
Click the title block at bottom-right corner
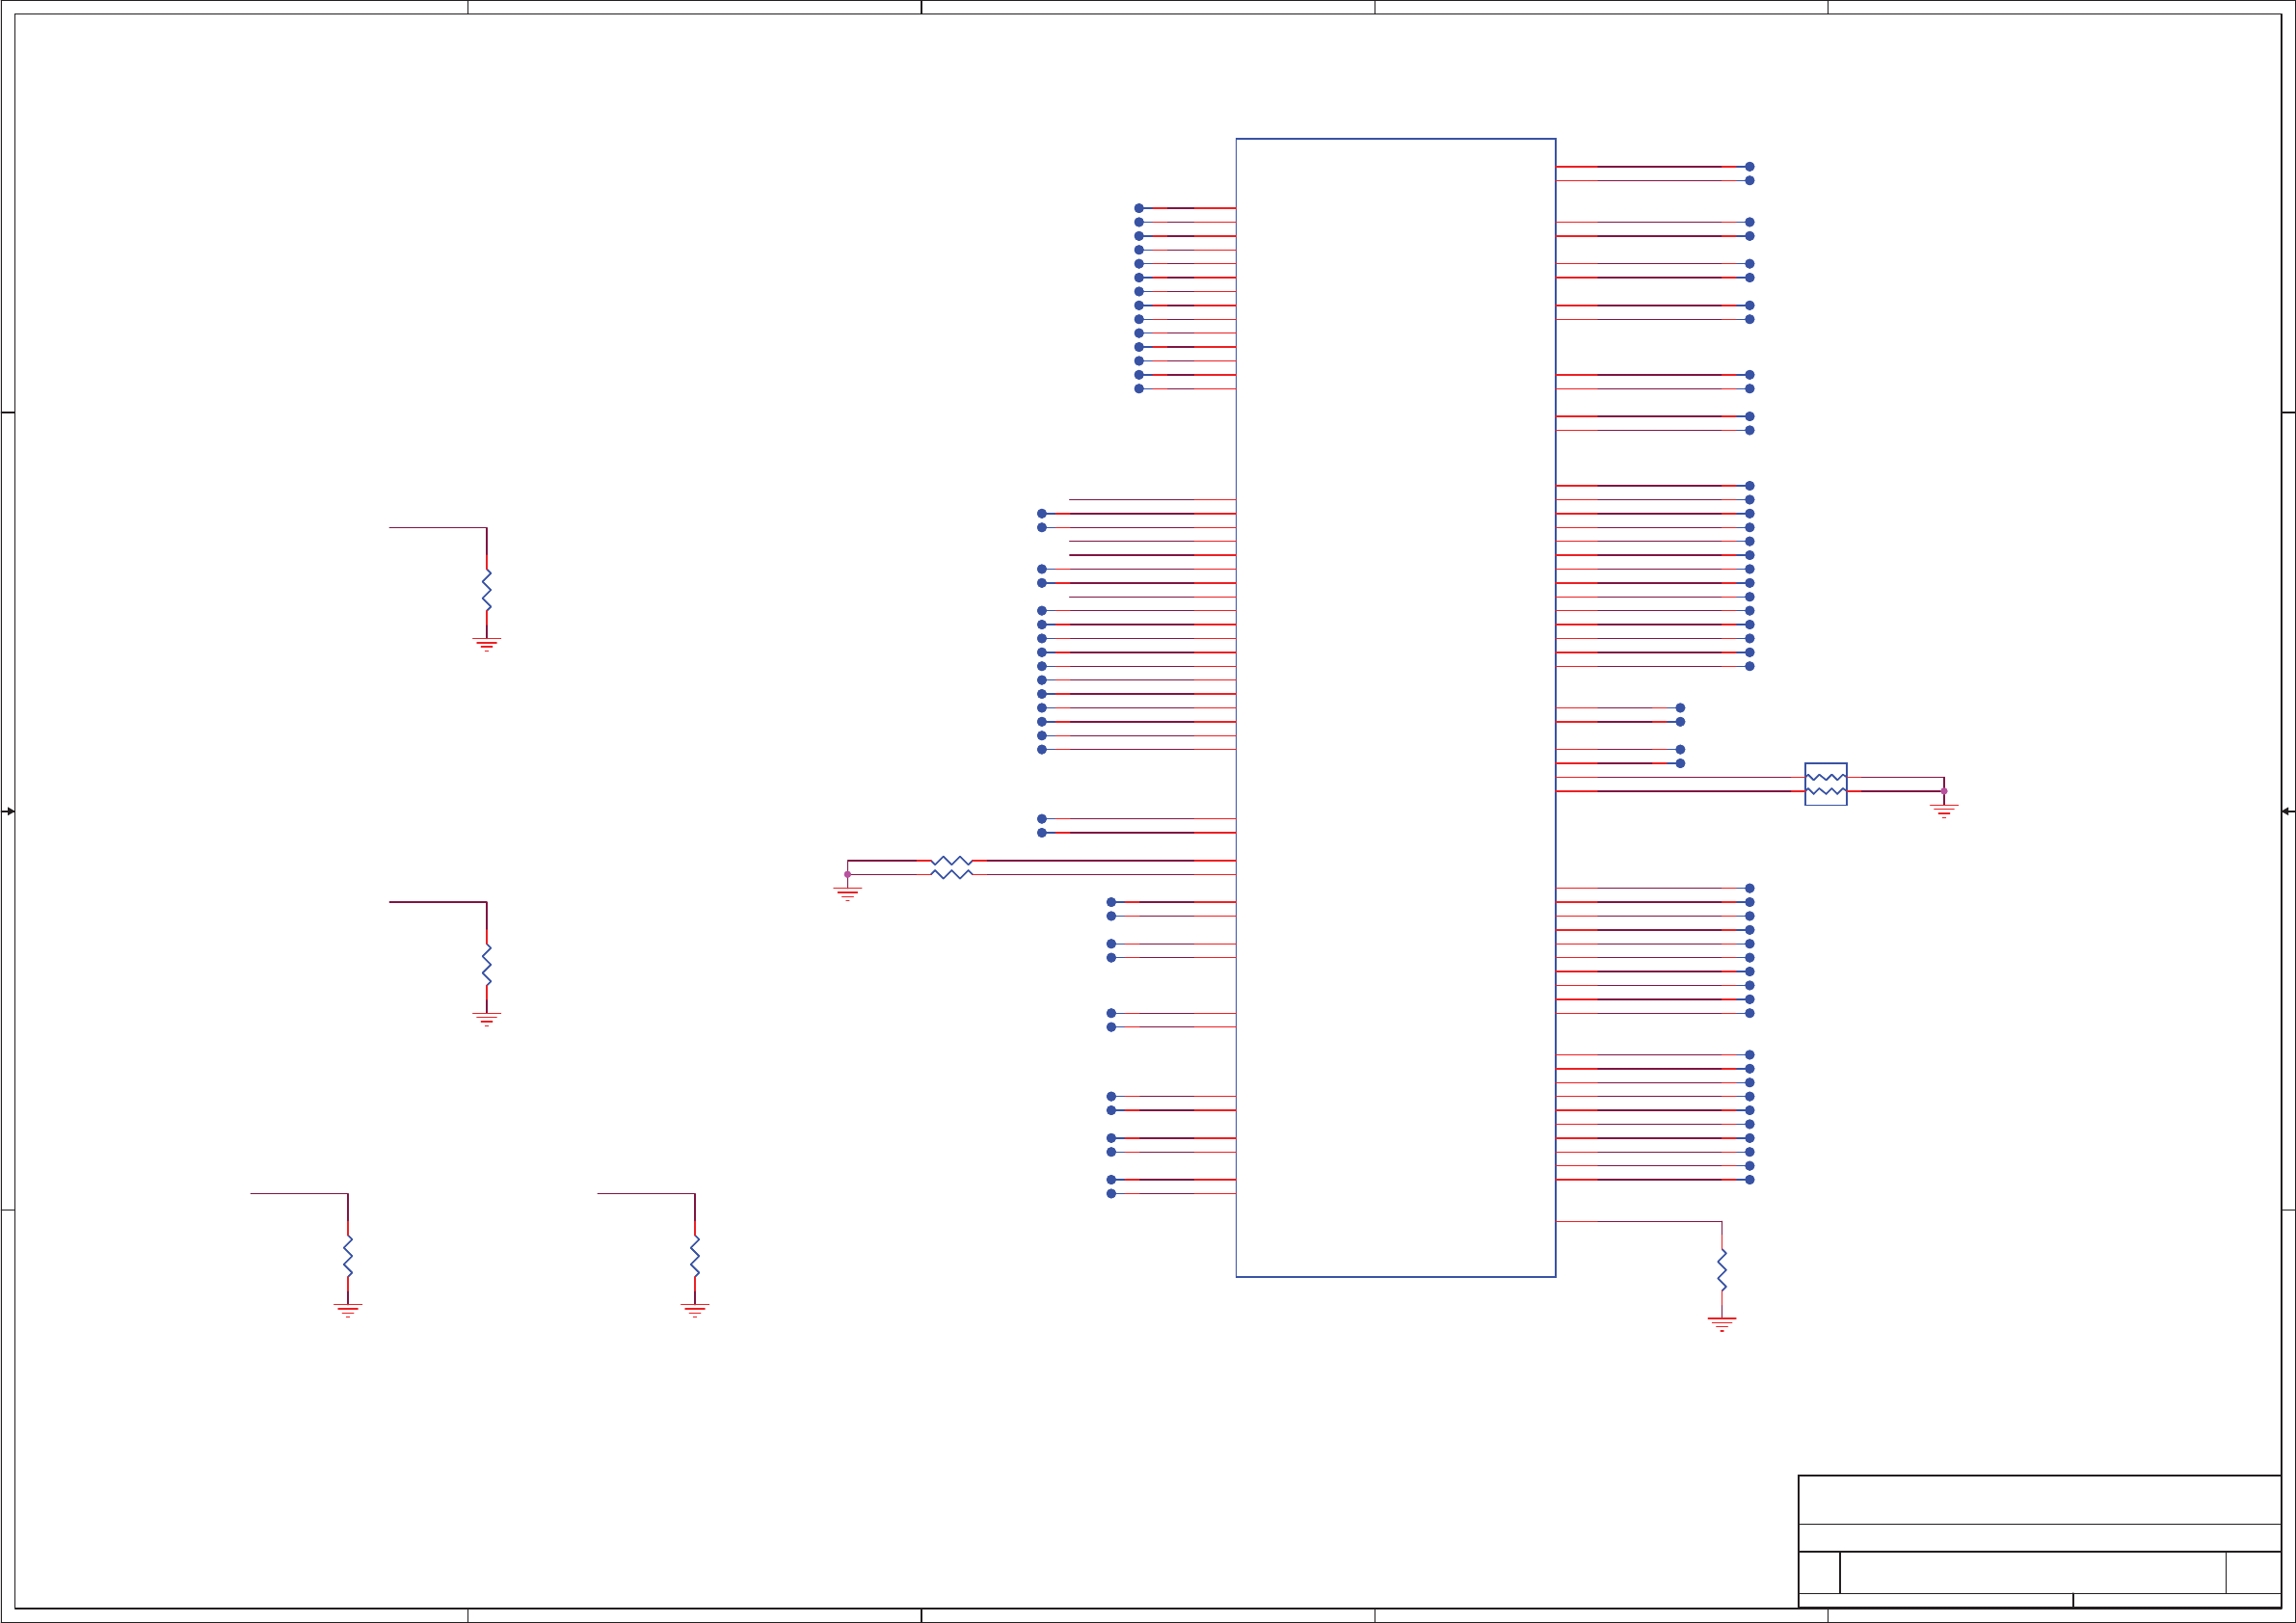[x=2038, y=1540]
